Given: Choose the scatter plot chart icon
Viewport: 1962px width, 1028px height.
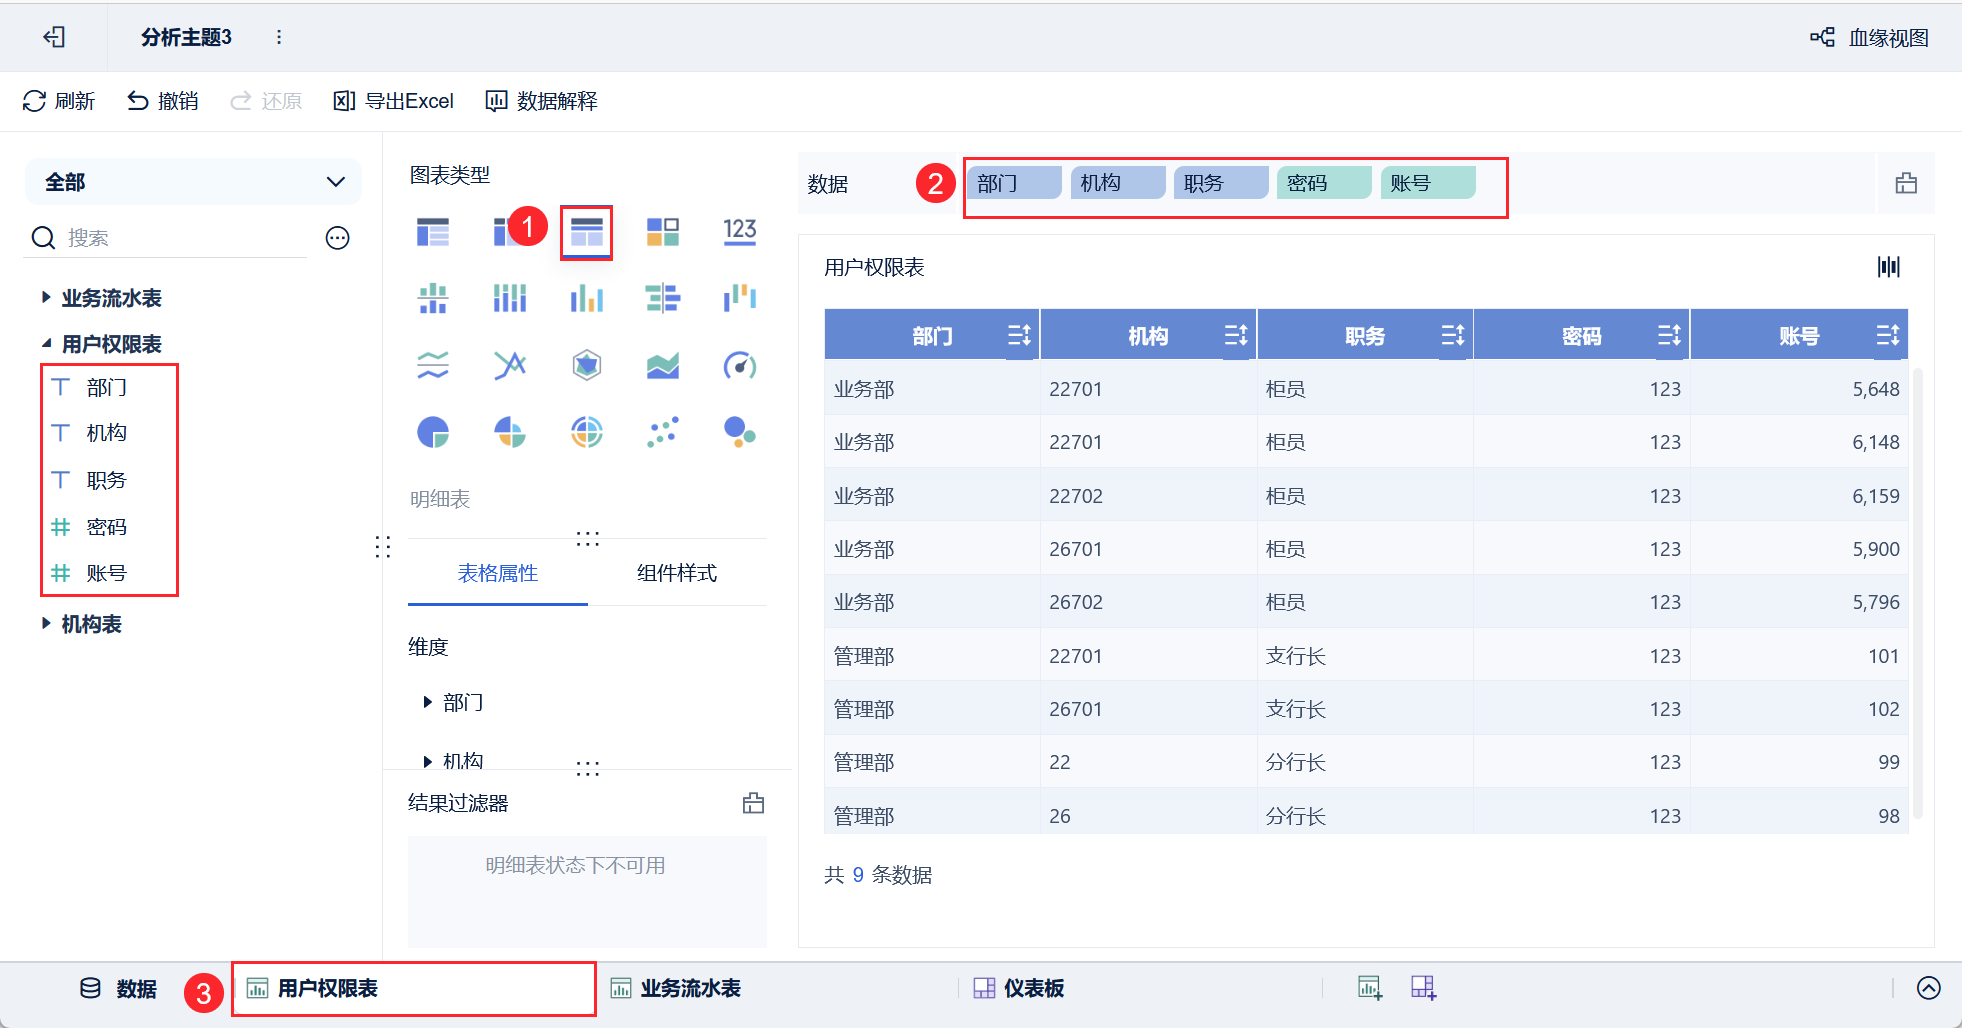Looking at the screenshot, I should pos(663,432).
